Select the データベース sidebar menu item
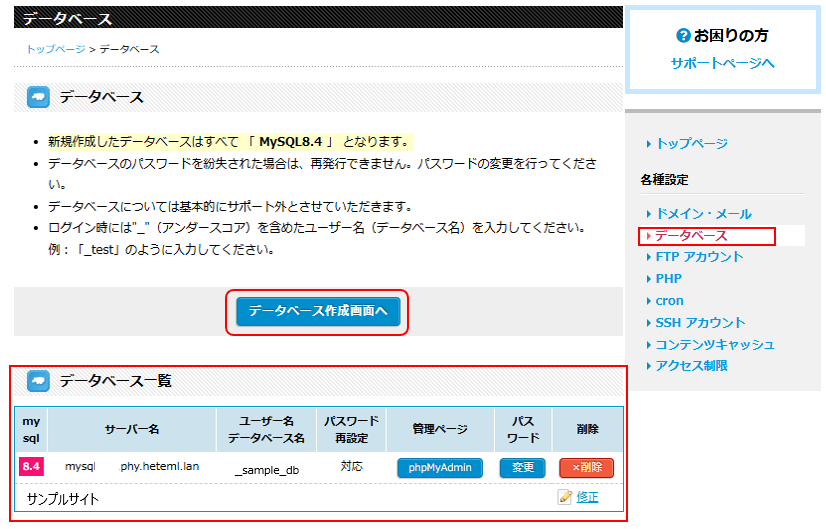The width and height of the screenshot is (826, 529). point(691,236)
